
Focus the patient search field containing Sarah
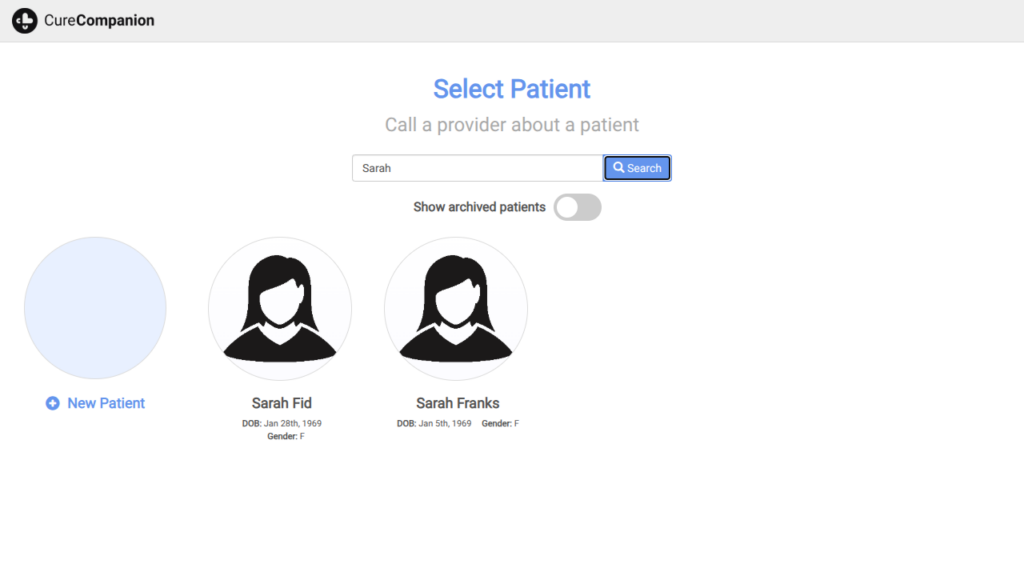coord(477,168)
